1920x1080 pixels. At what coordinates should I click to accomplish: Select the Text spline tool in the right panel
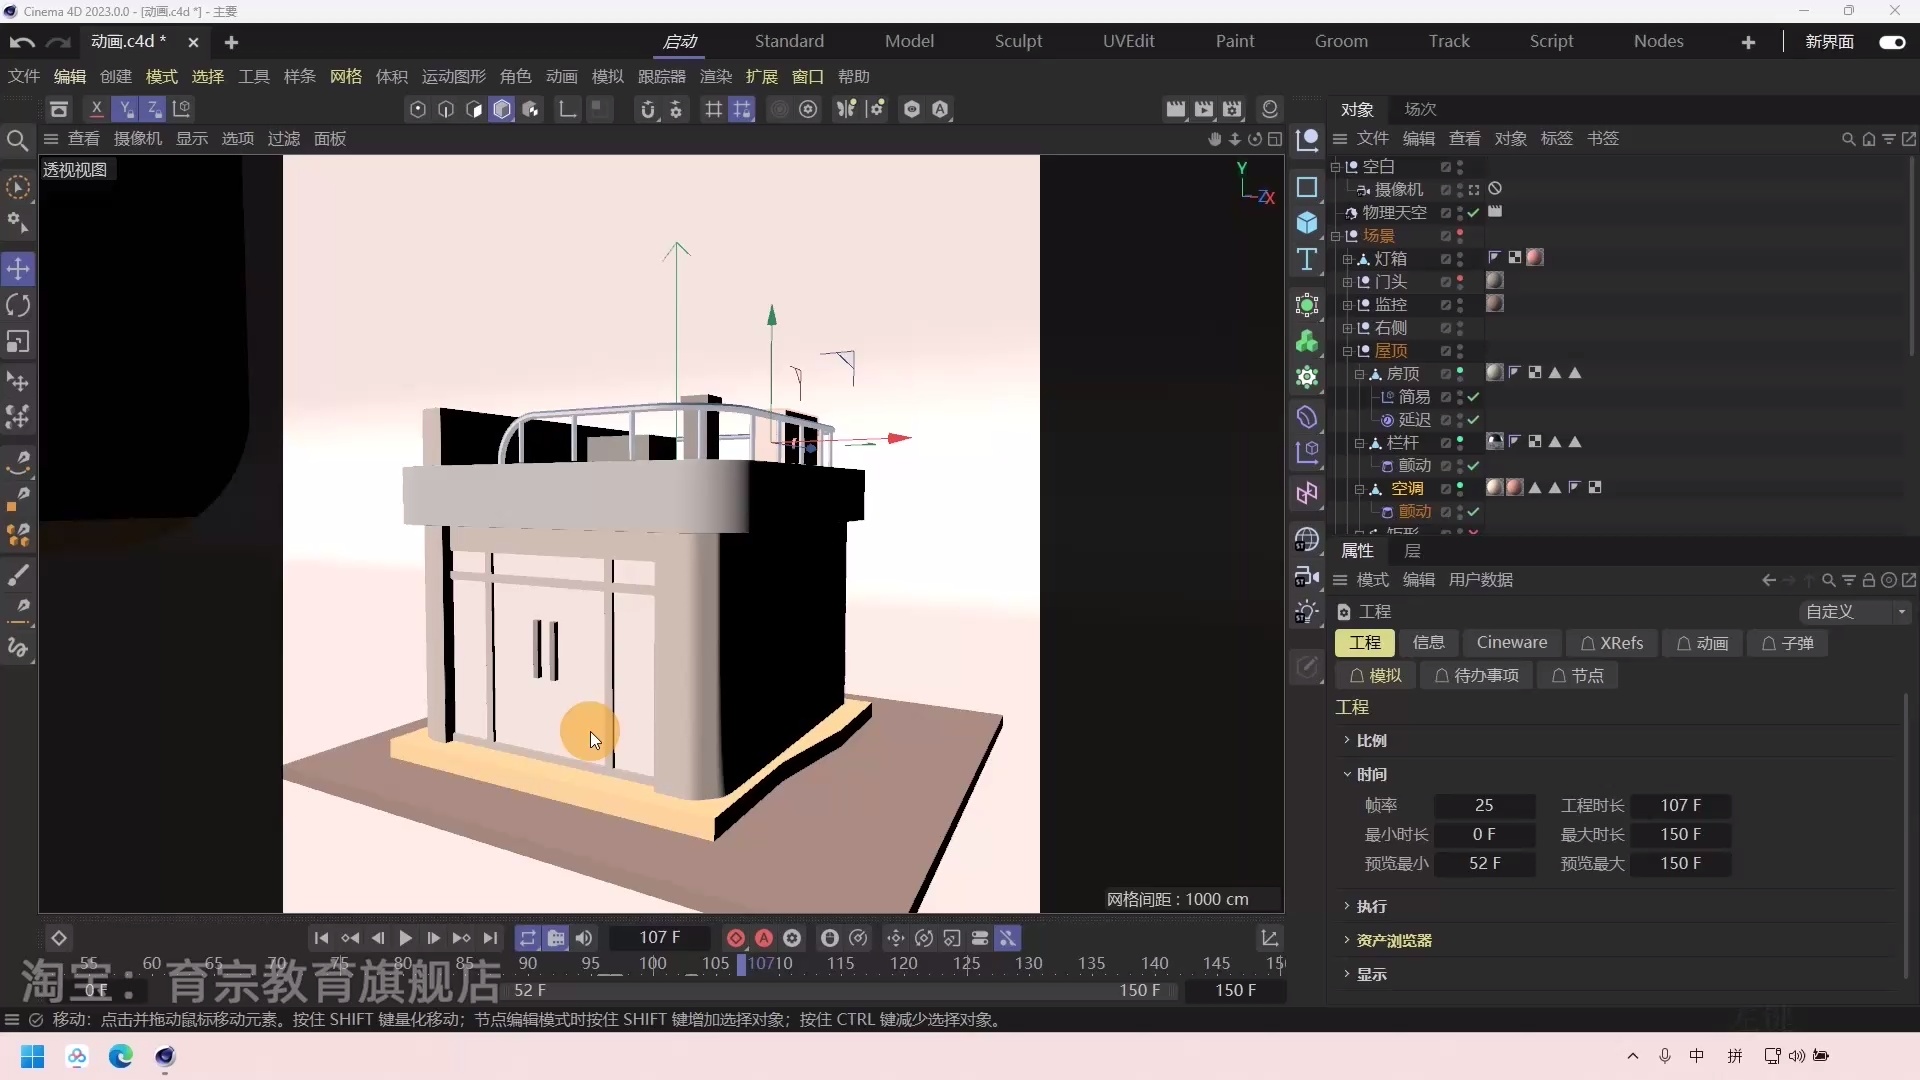1308,259
